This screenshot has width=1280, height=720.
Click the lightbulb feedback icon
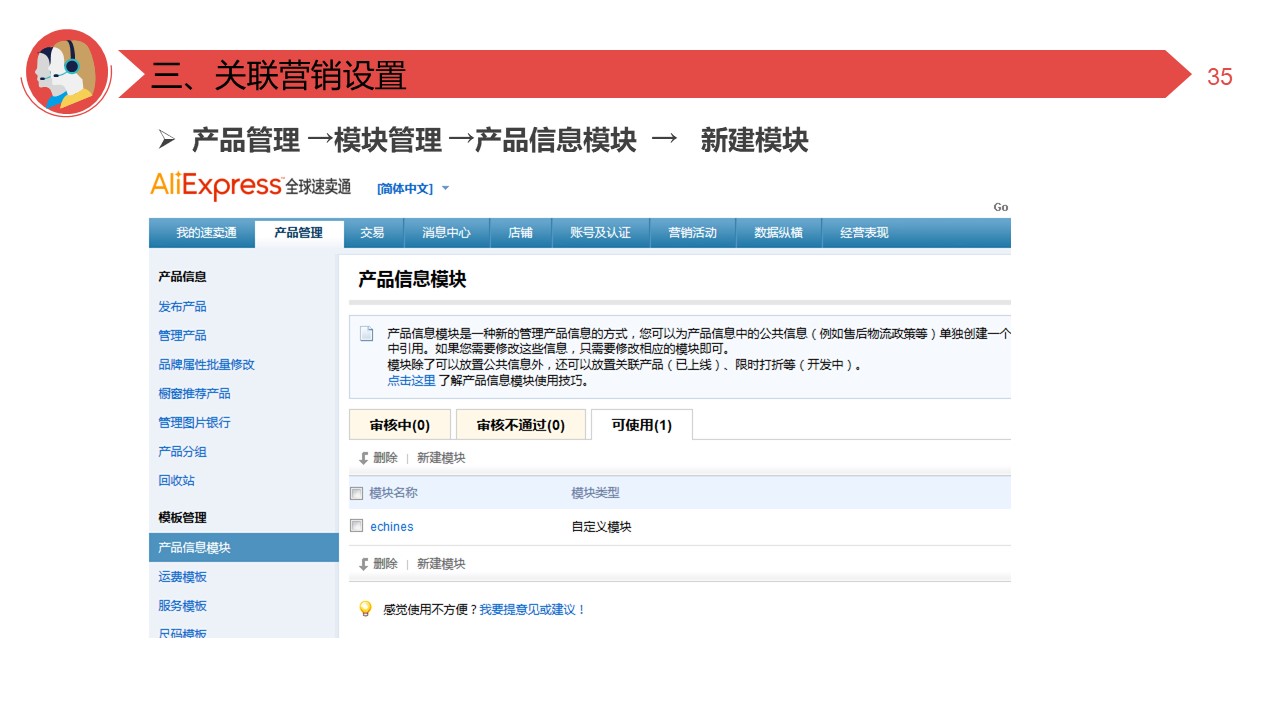[x=366, y=609]
